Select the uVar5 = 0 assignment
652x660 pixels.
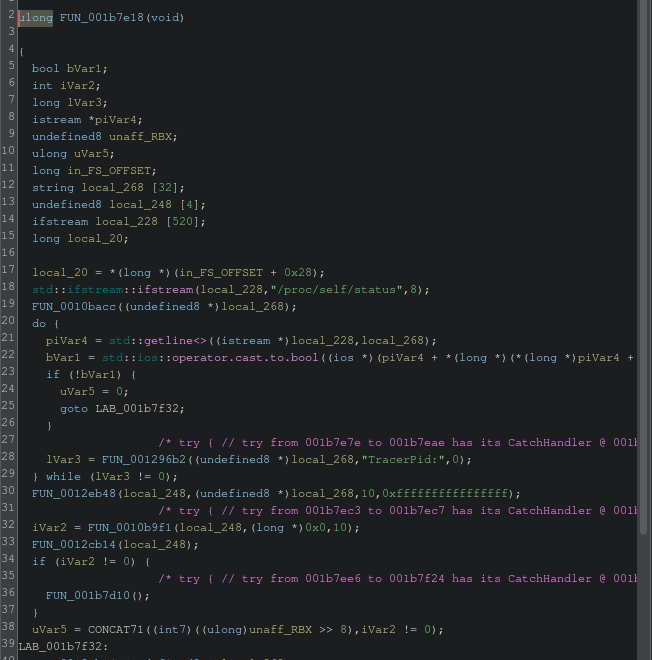click(x=94, y=391)
